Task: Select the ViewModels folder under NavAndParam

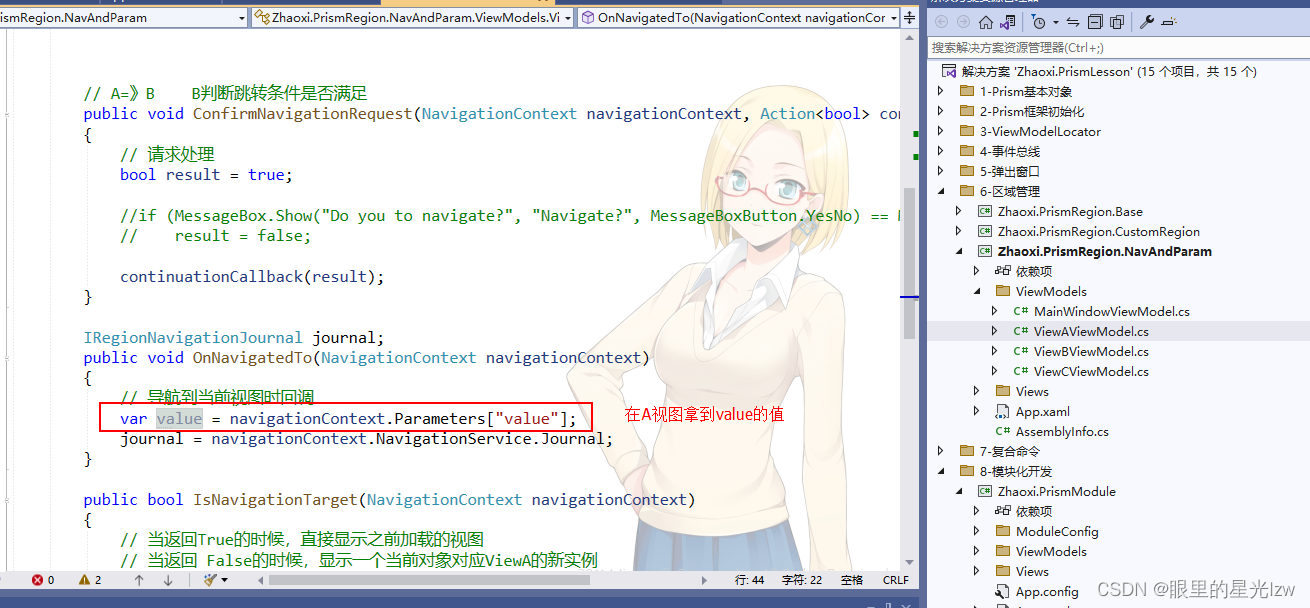Action: pyautogui.click(x=1051, y=291)
